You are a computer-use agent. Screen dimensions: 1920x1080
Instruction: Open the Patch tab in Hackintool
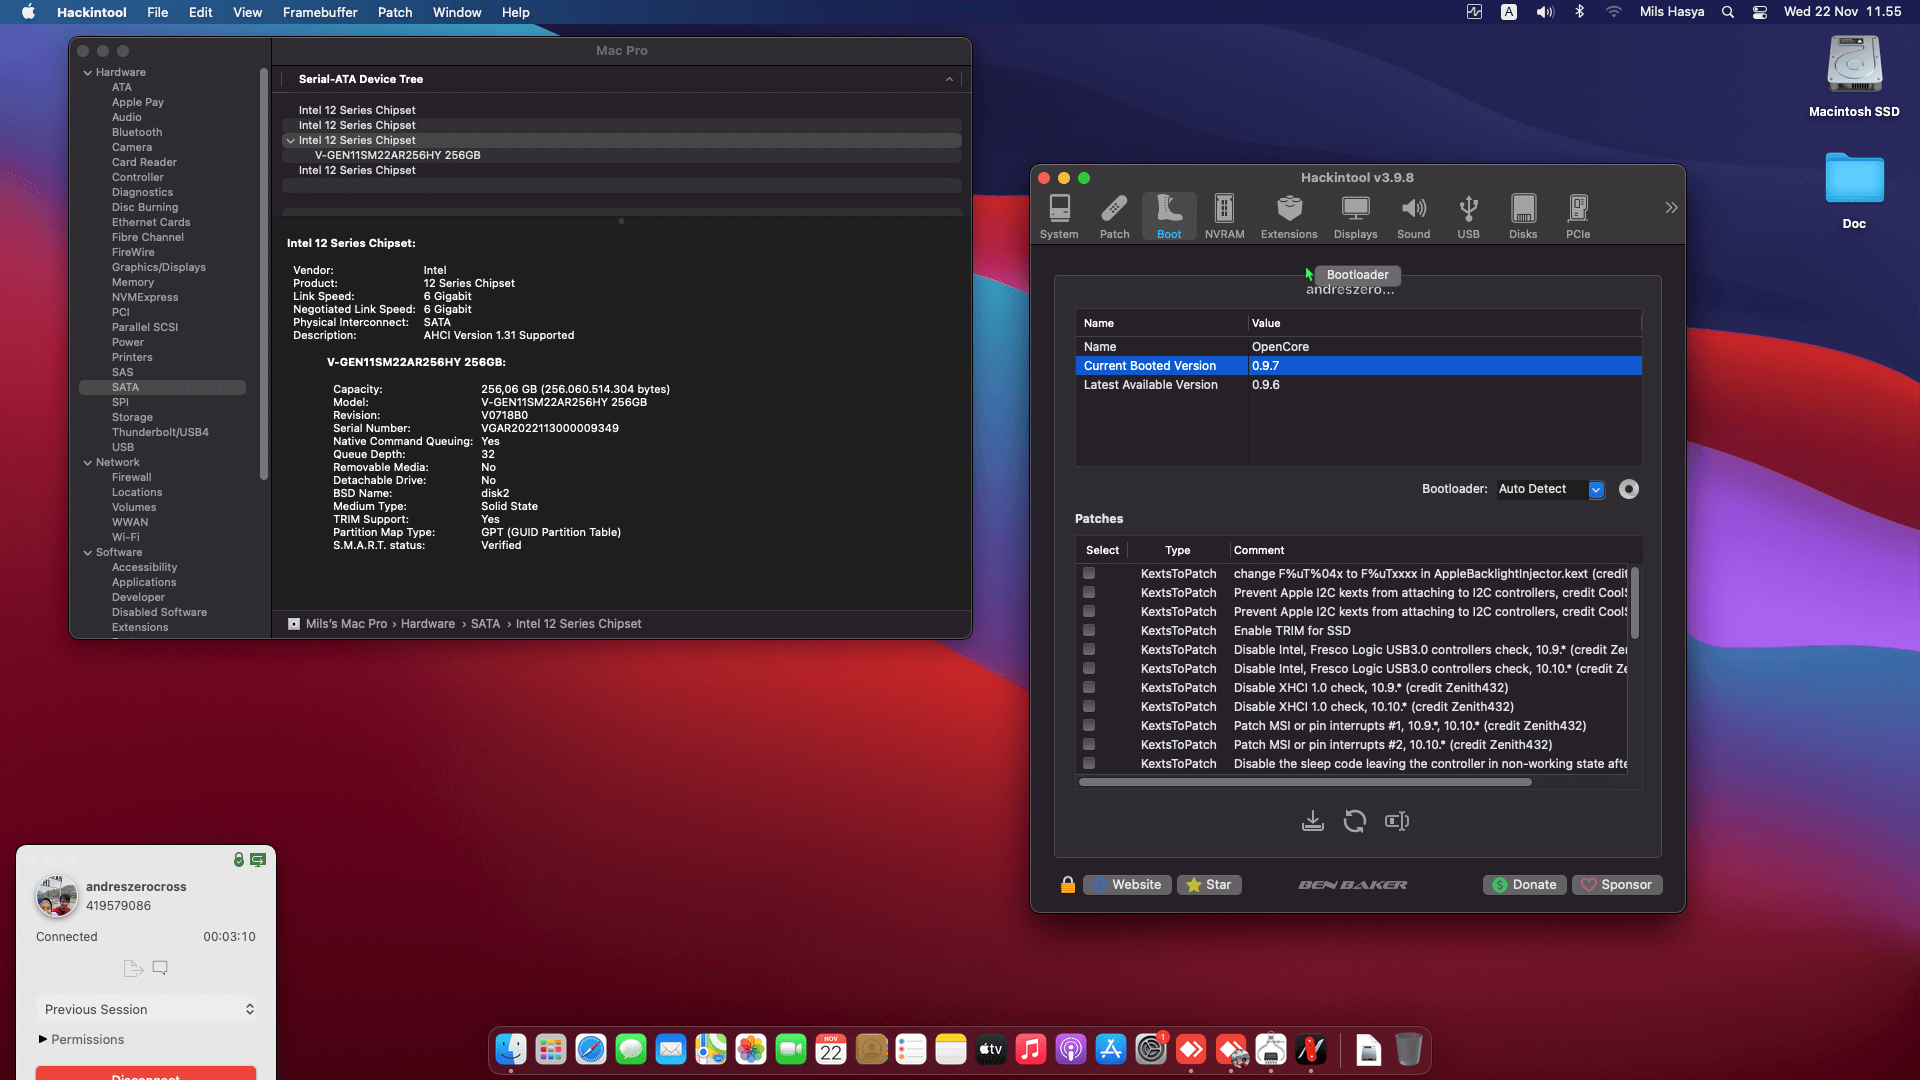1114,216
